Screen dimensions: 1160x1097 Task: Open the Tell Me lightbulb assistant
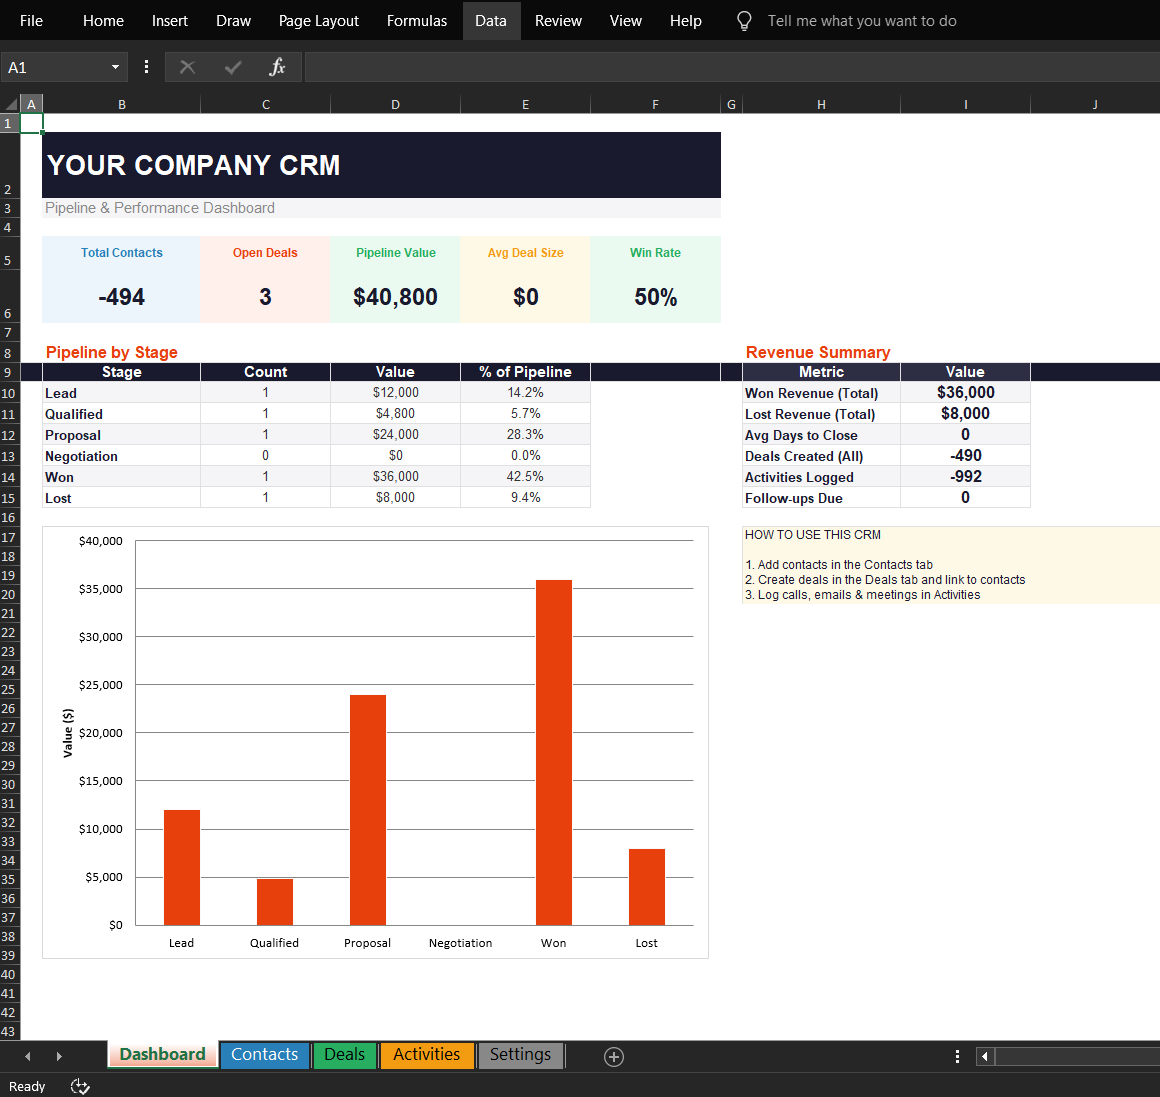tap(743, 20)
